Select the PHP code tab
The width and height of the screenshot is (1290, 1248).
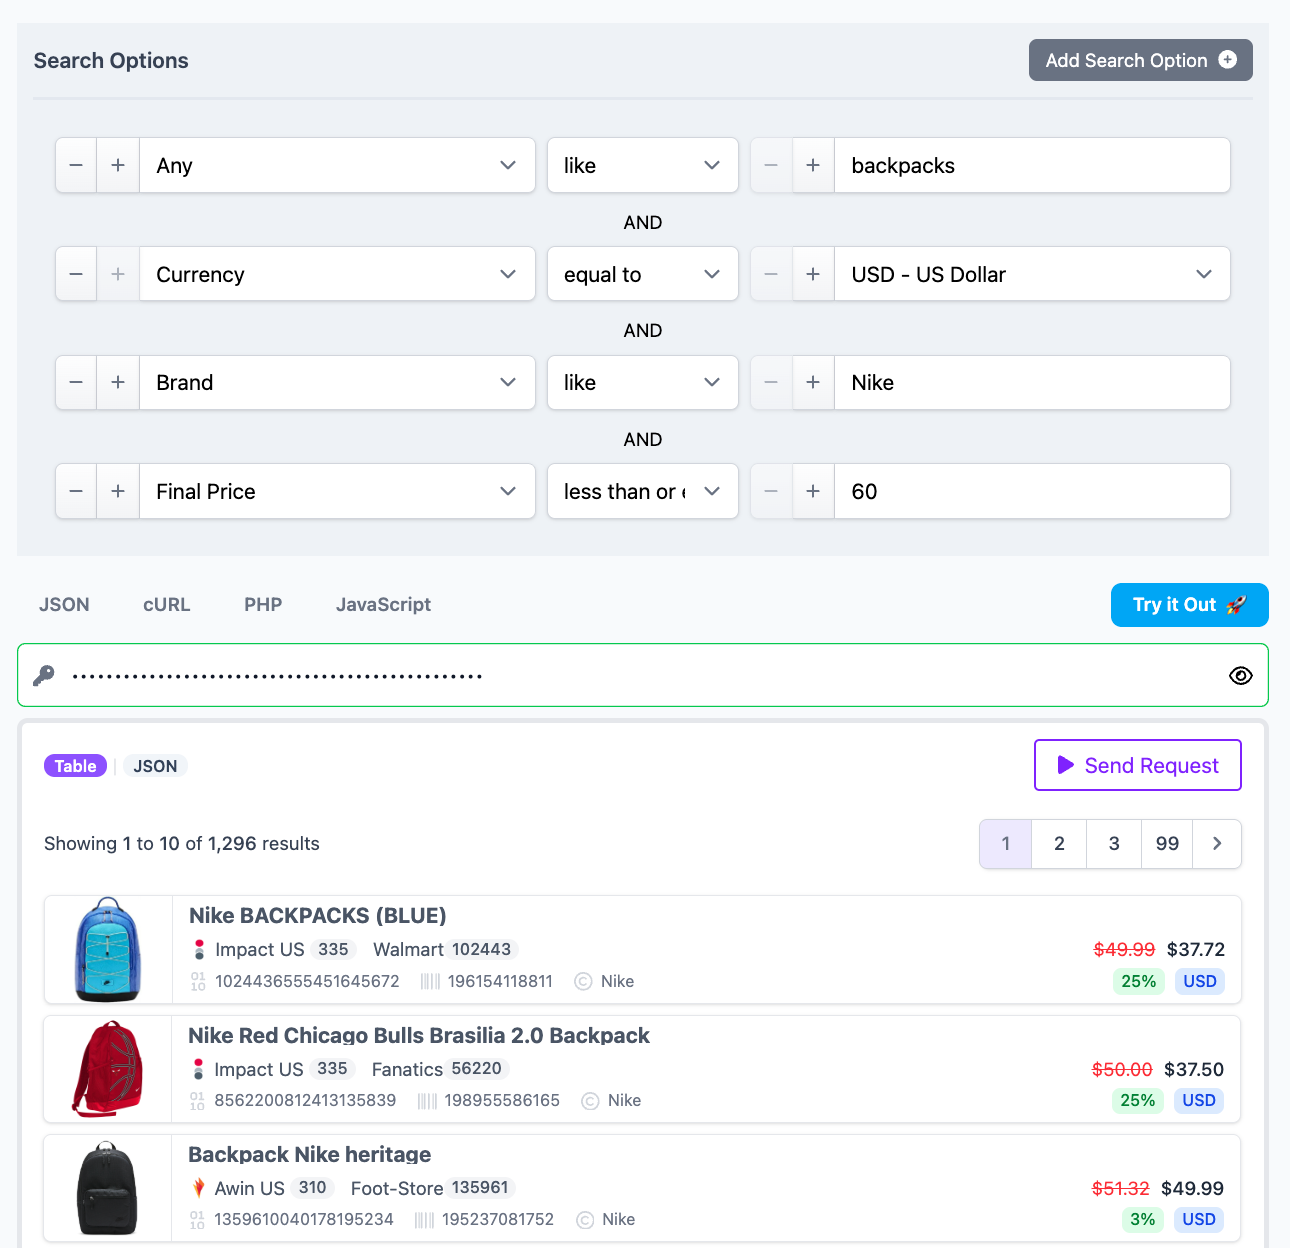point(263,604)
